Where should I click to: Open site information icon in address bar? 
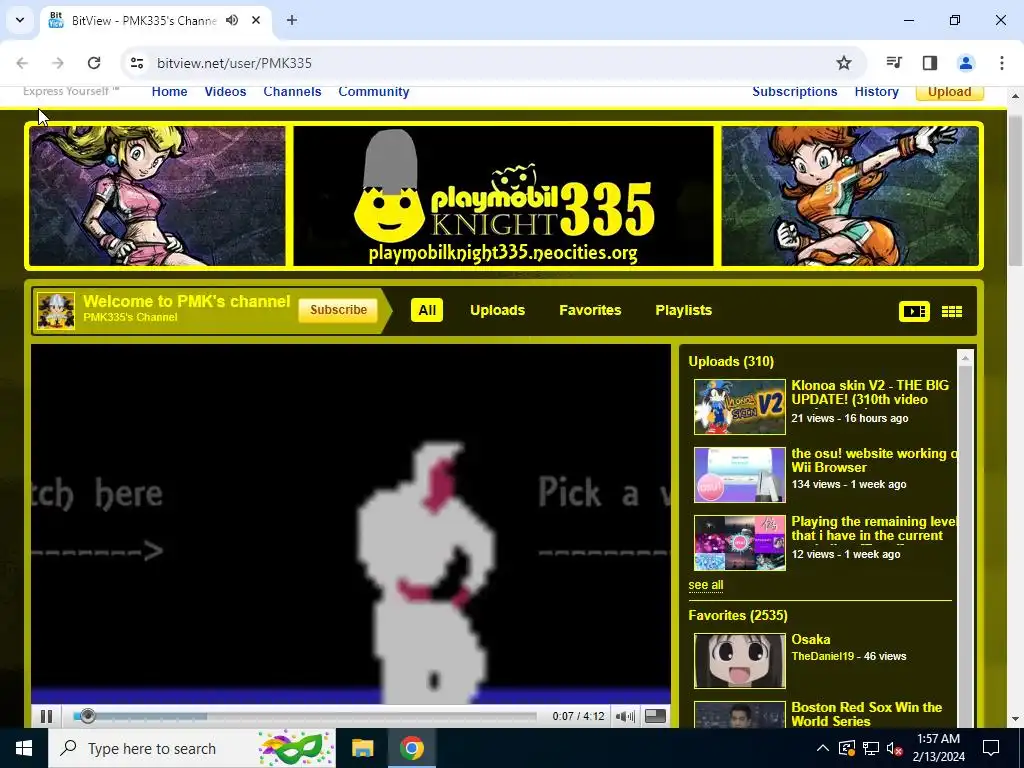[x=136, y=63]
